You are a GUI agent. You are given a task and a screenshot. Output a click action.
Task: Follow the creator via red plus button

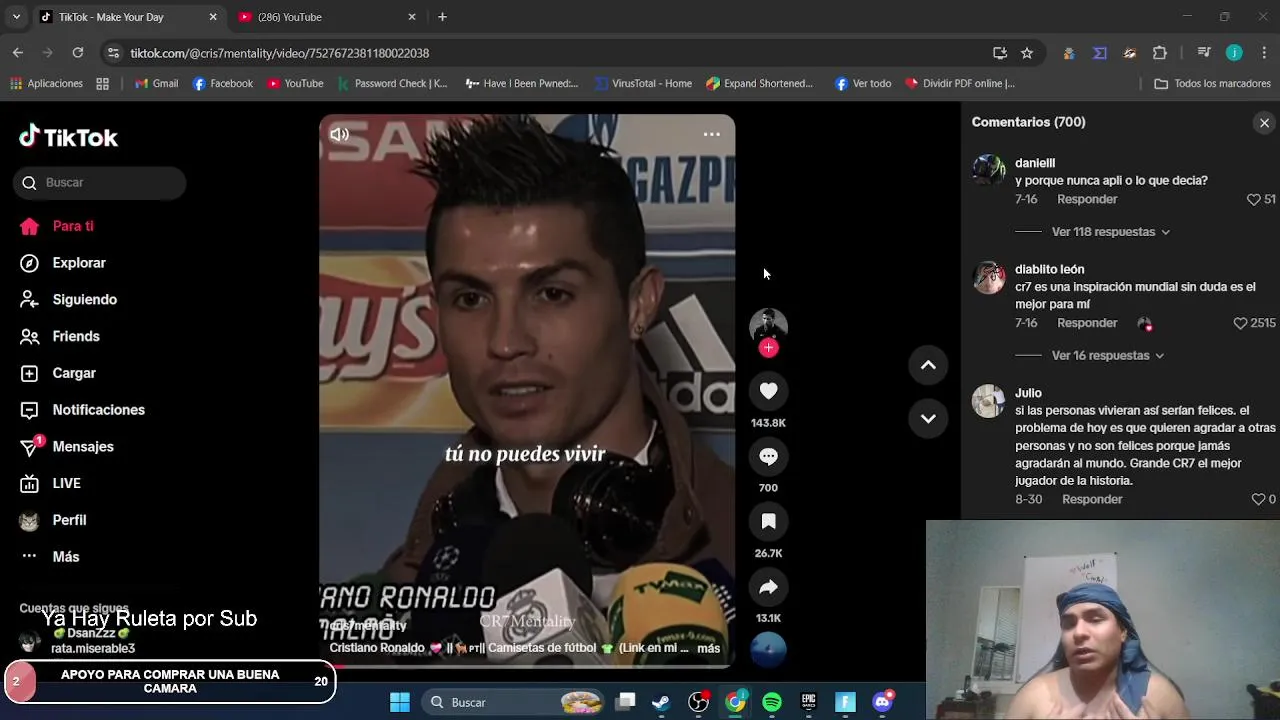coord(768,348)
